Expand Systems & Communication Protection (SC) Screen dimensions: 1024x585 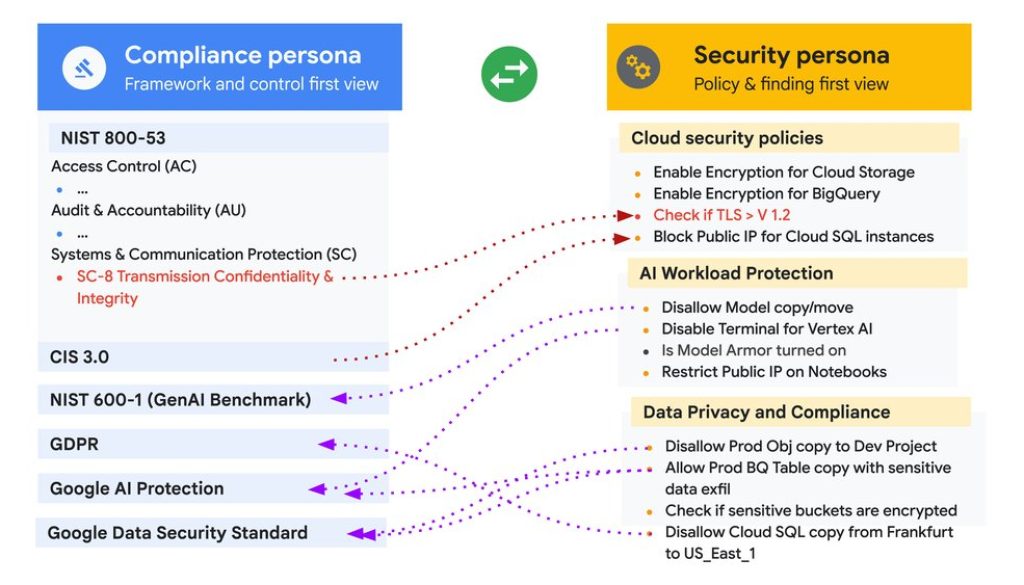204,254
